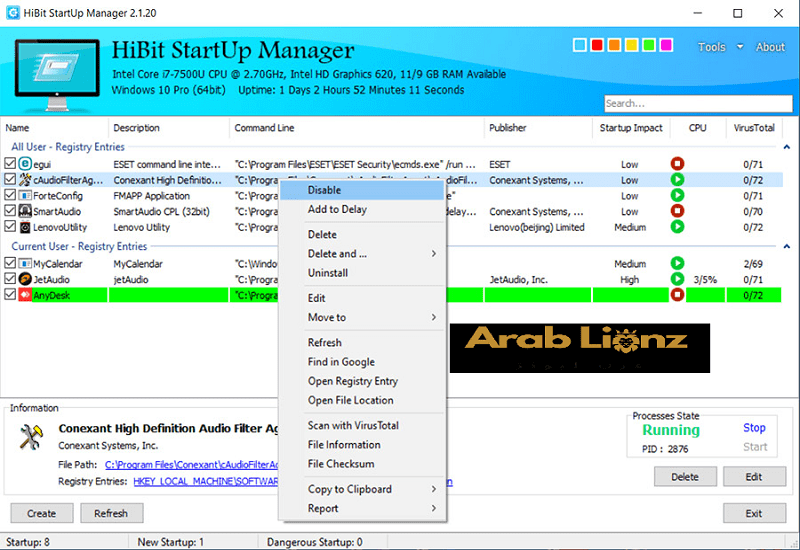Open the File Path link
The height and width of the screenshot is (550, 800).
192,464
